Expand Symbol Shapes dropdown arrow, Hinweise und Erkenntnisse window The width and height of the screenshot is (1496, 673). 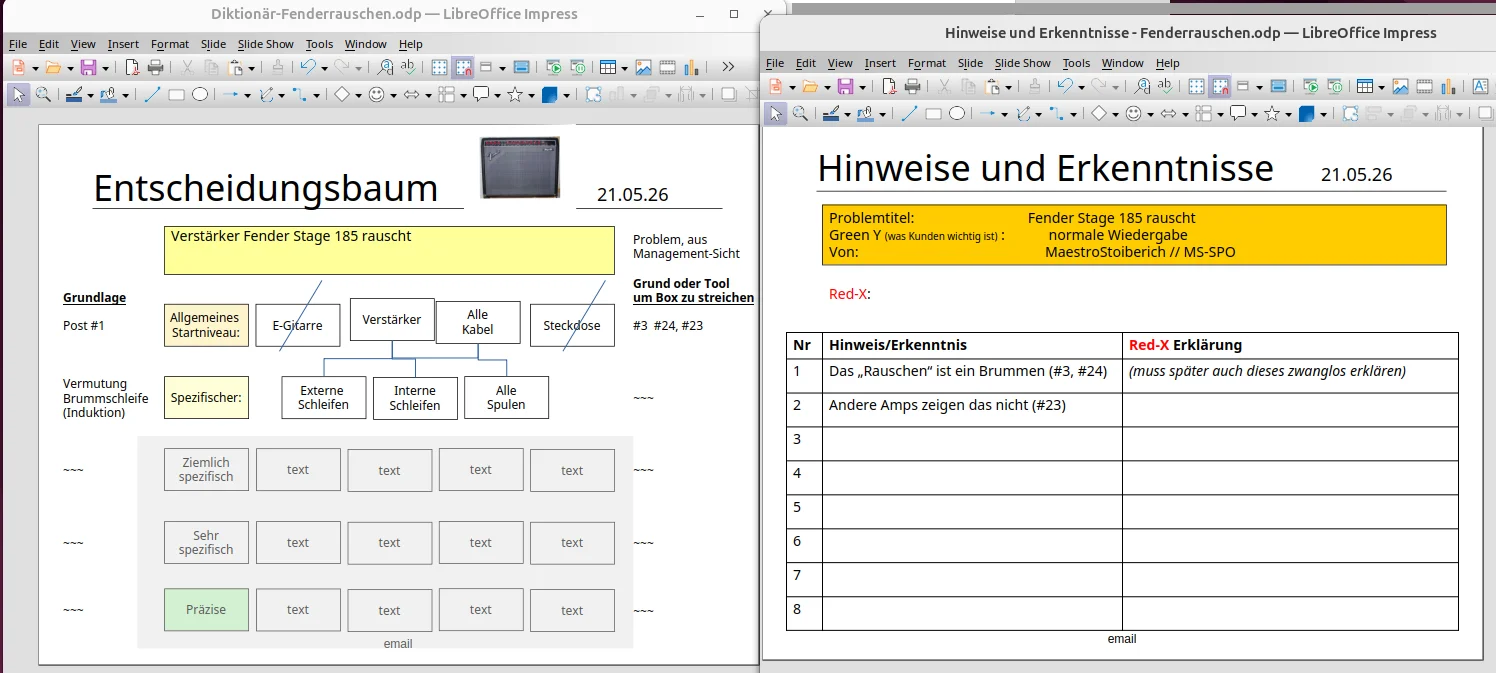pos(1150,115)
